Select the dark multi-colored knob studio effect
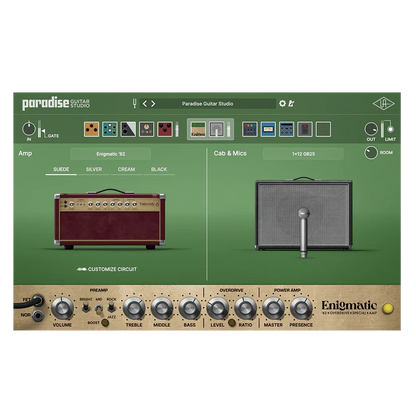The image size is (416, 416). [x=250, y=129]
